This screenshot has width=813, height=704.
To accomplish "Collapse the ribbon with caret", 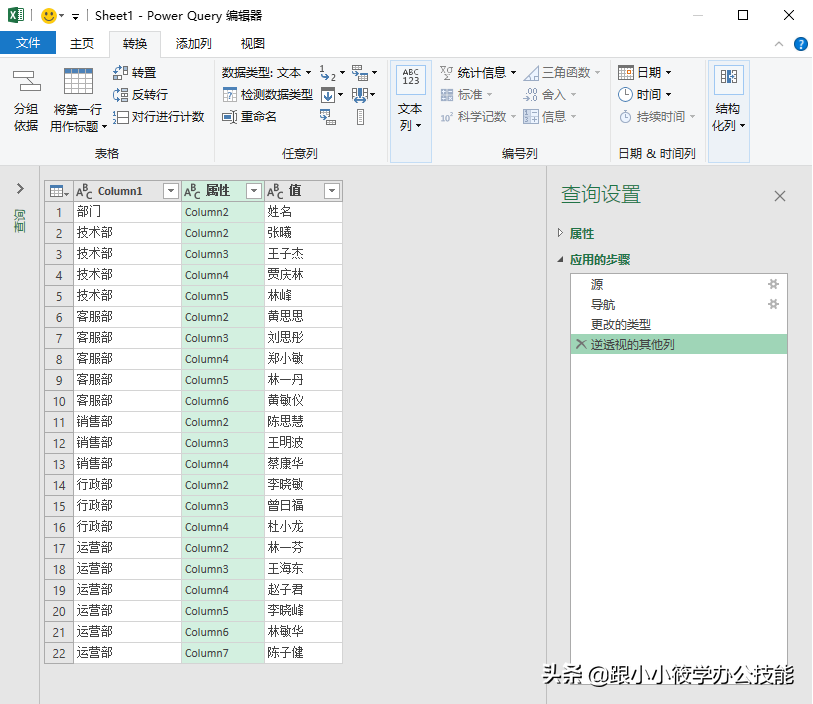I will (779, 44).
